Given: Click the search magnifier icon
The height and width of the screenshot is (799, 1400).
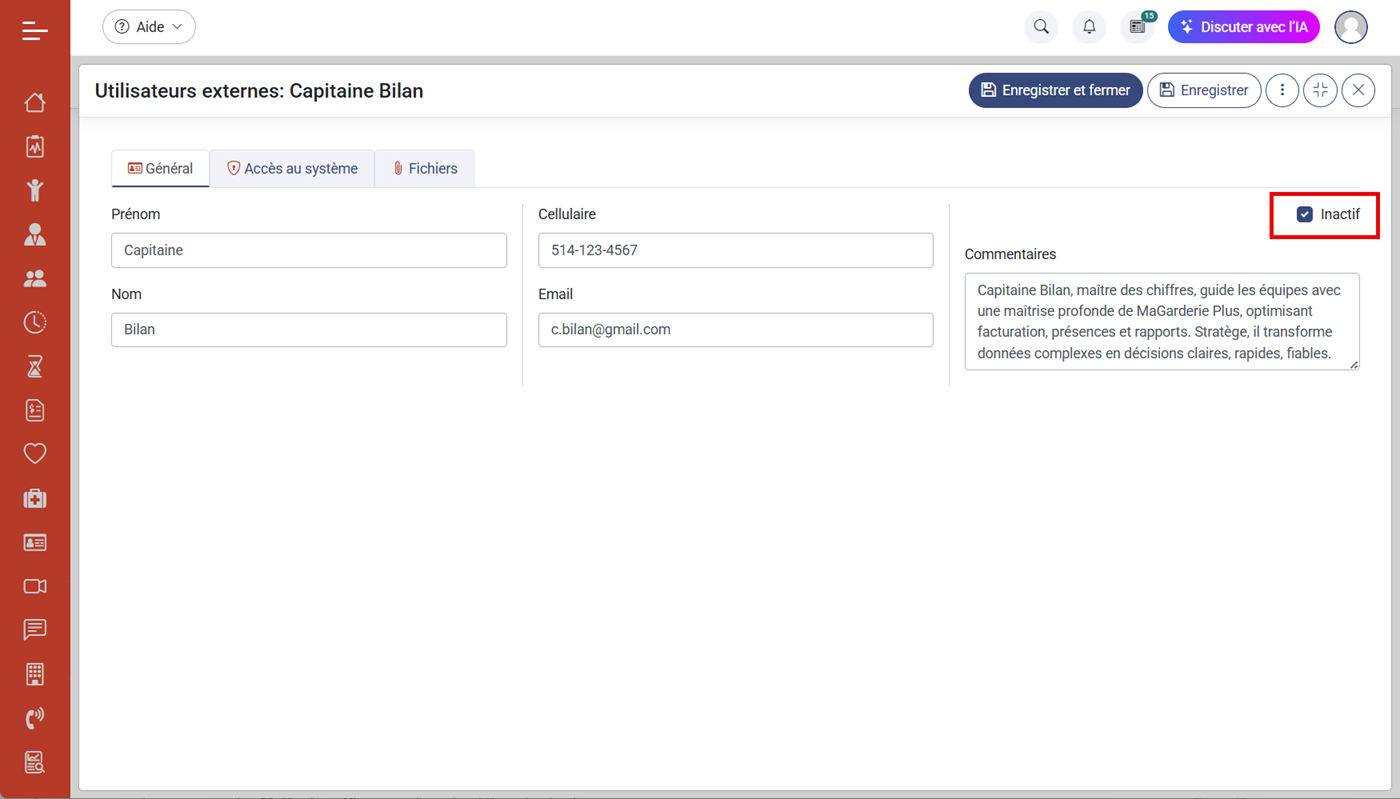Looking at the screenshot, I should [x=1041, y=27].
